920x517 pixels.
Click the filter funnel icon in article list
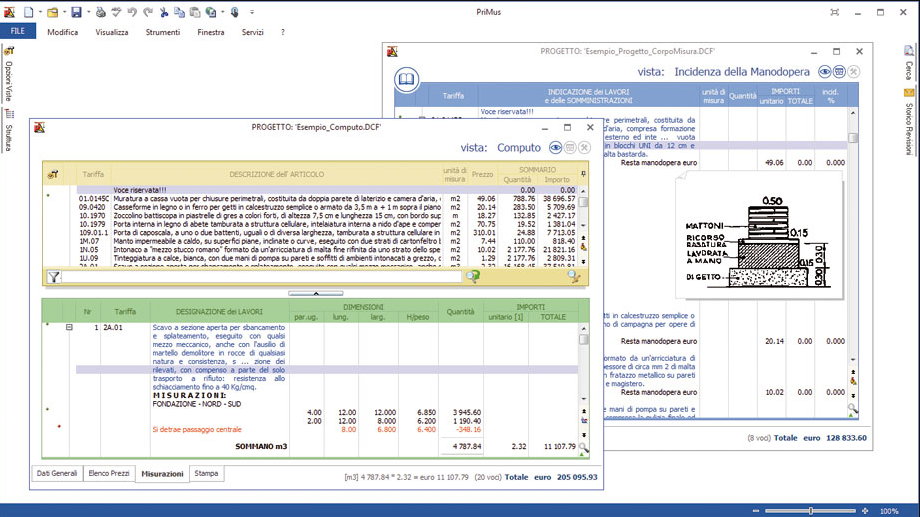coord(54,277)
